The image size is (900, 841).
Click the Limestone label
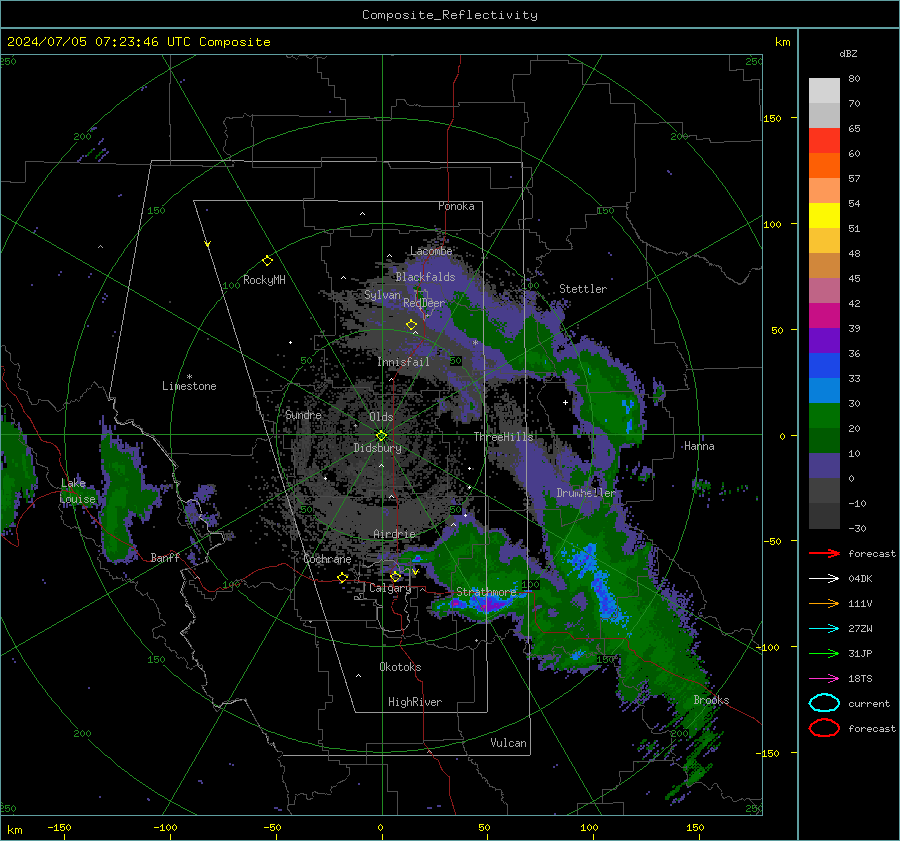189,386
